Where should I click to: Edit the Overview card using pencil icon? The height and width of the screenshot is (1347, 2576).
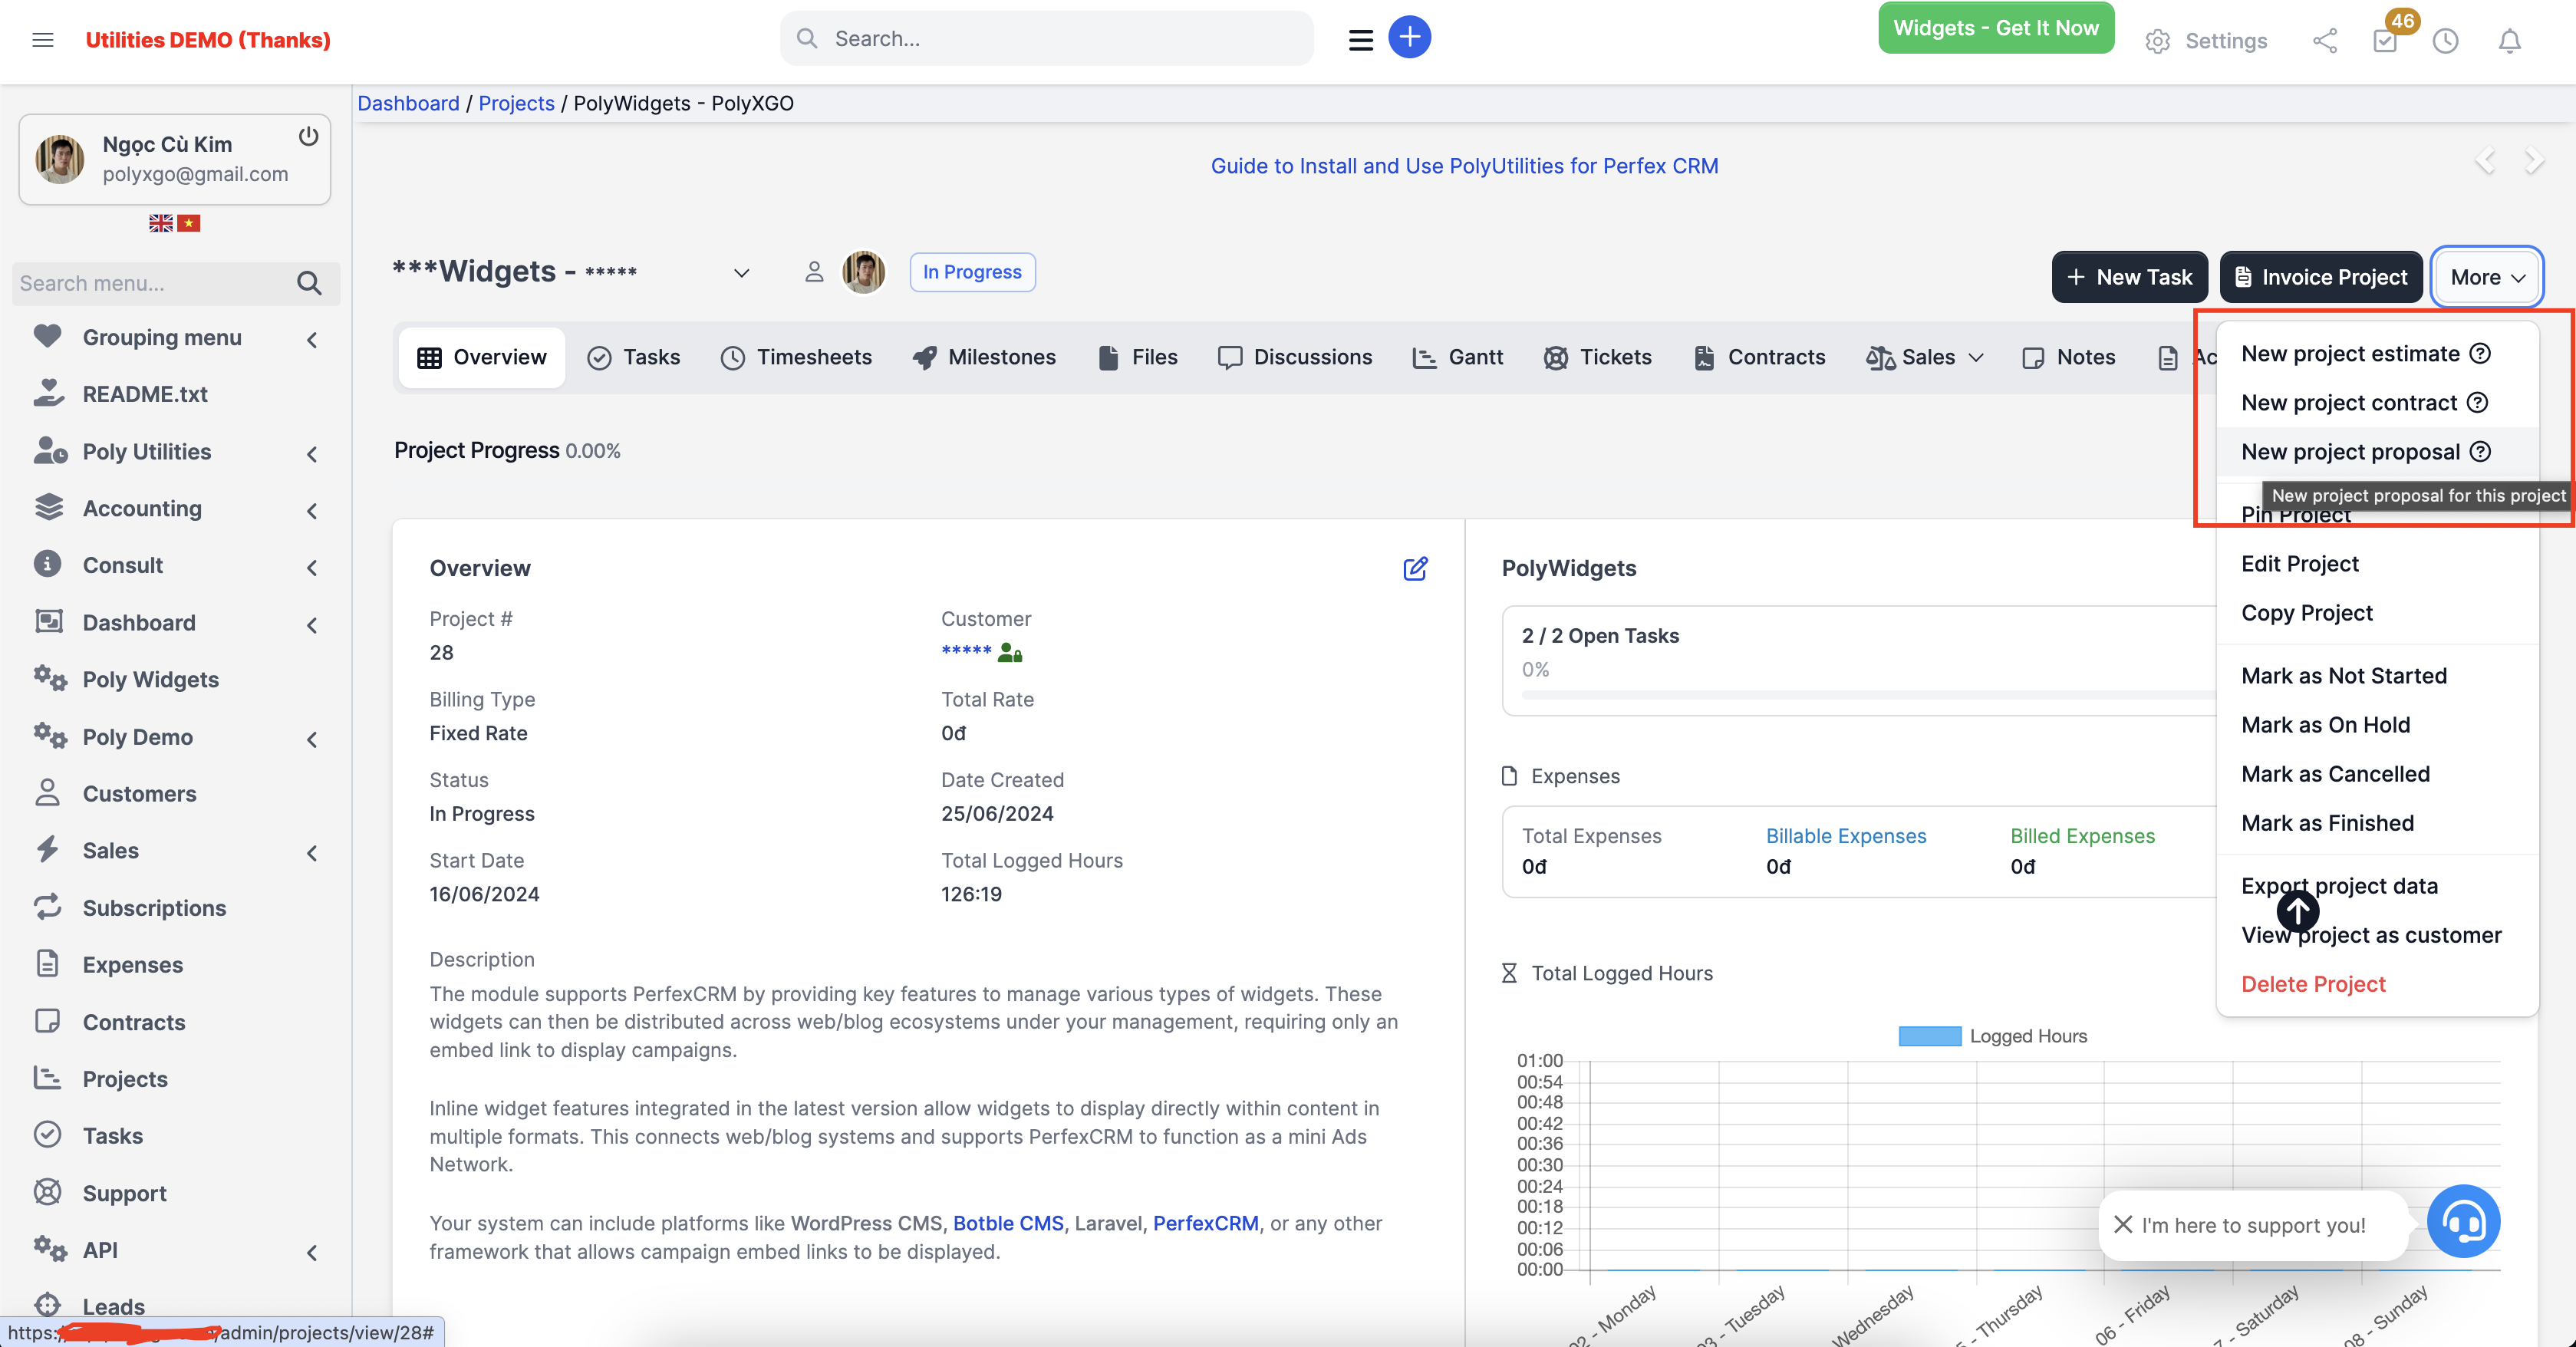pyautogui.click(x=1416, y=568)
